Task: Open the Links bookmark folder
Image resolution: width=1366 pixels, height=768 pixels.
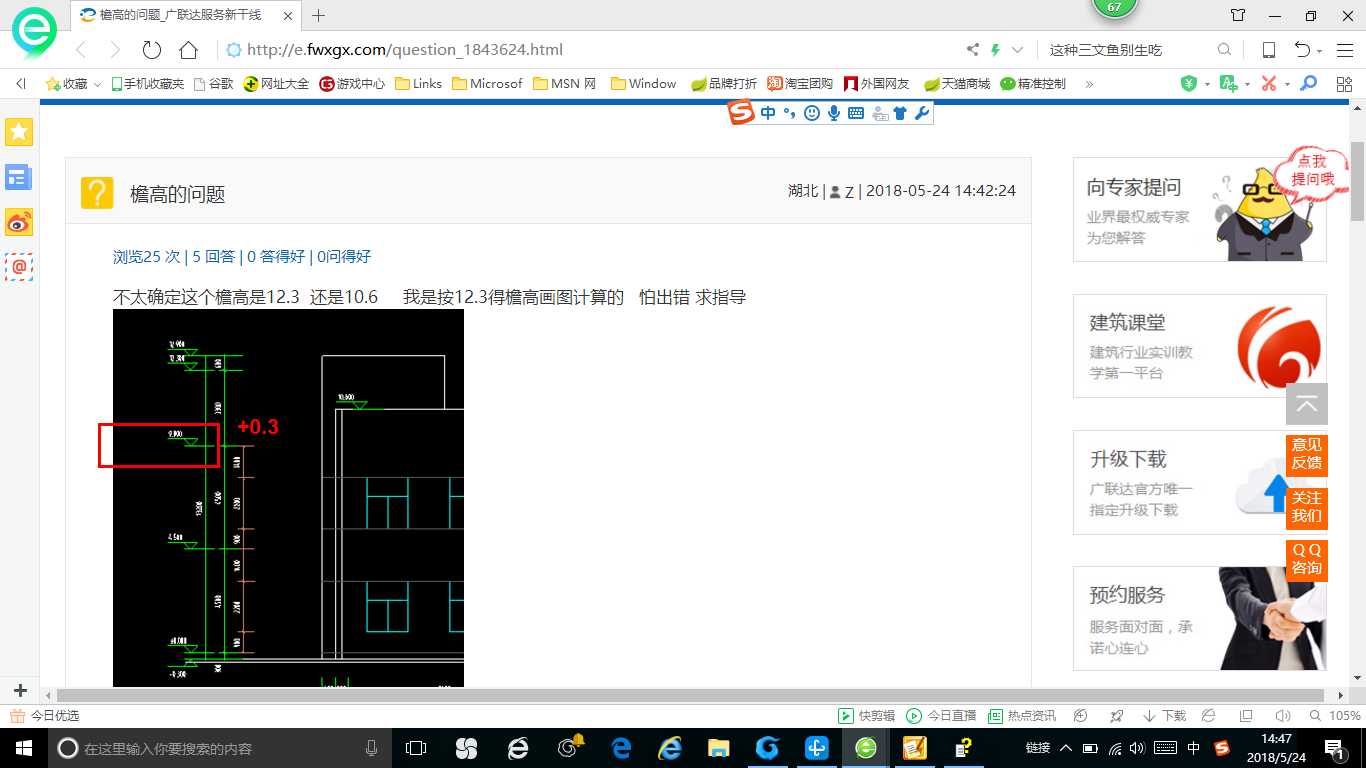Action: tap(418, 84)
